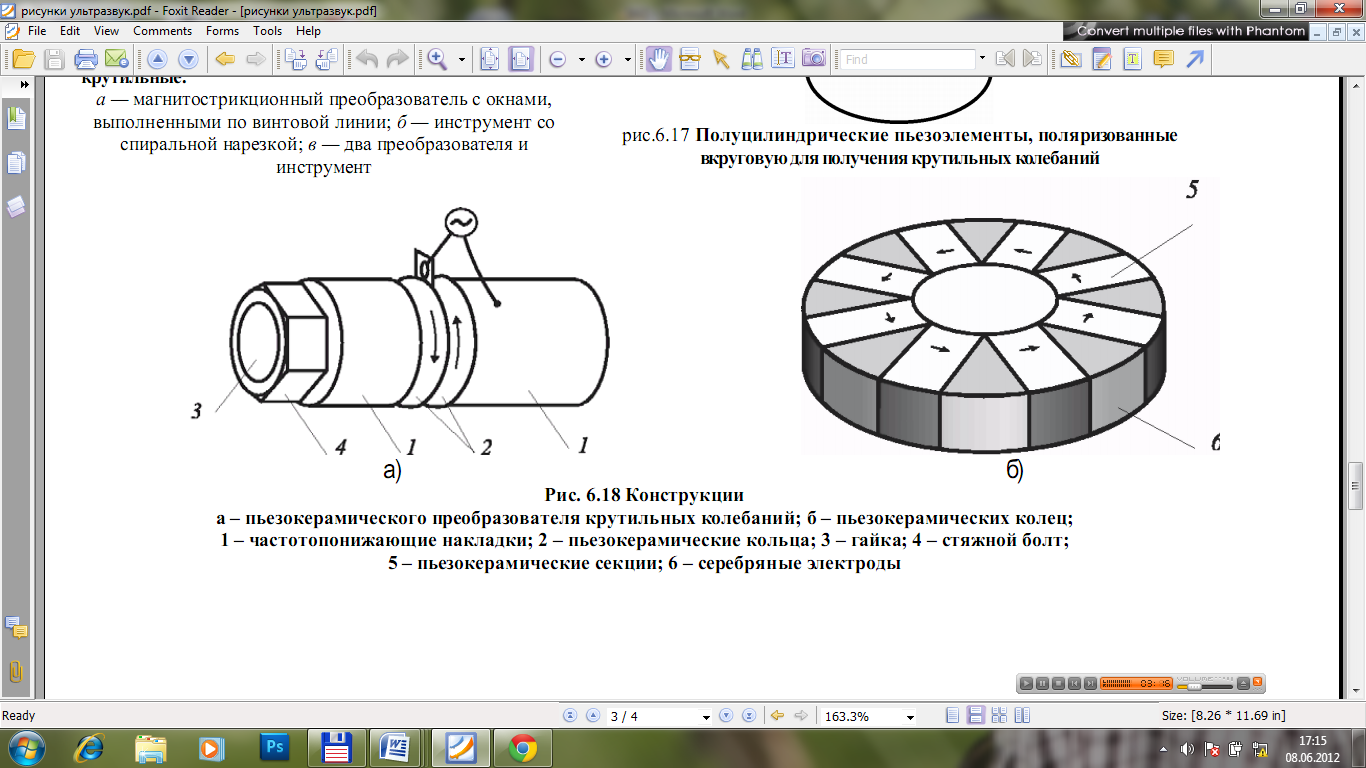Switch to Continuous Facing layout
The width and height of the screenshot is (1366, 768).
point(999,716)
